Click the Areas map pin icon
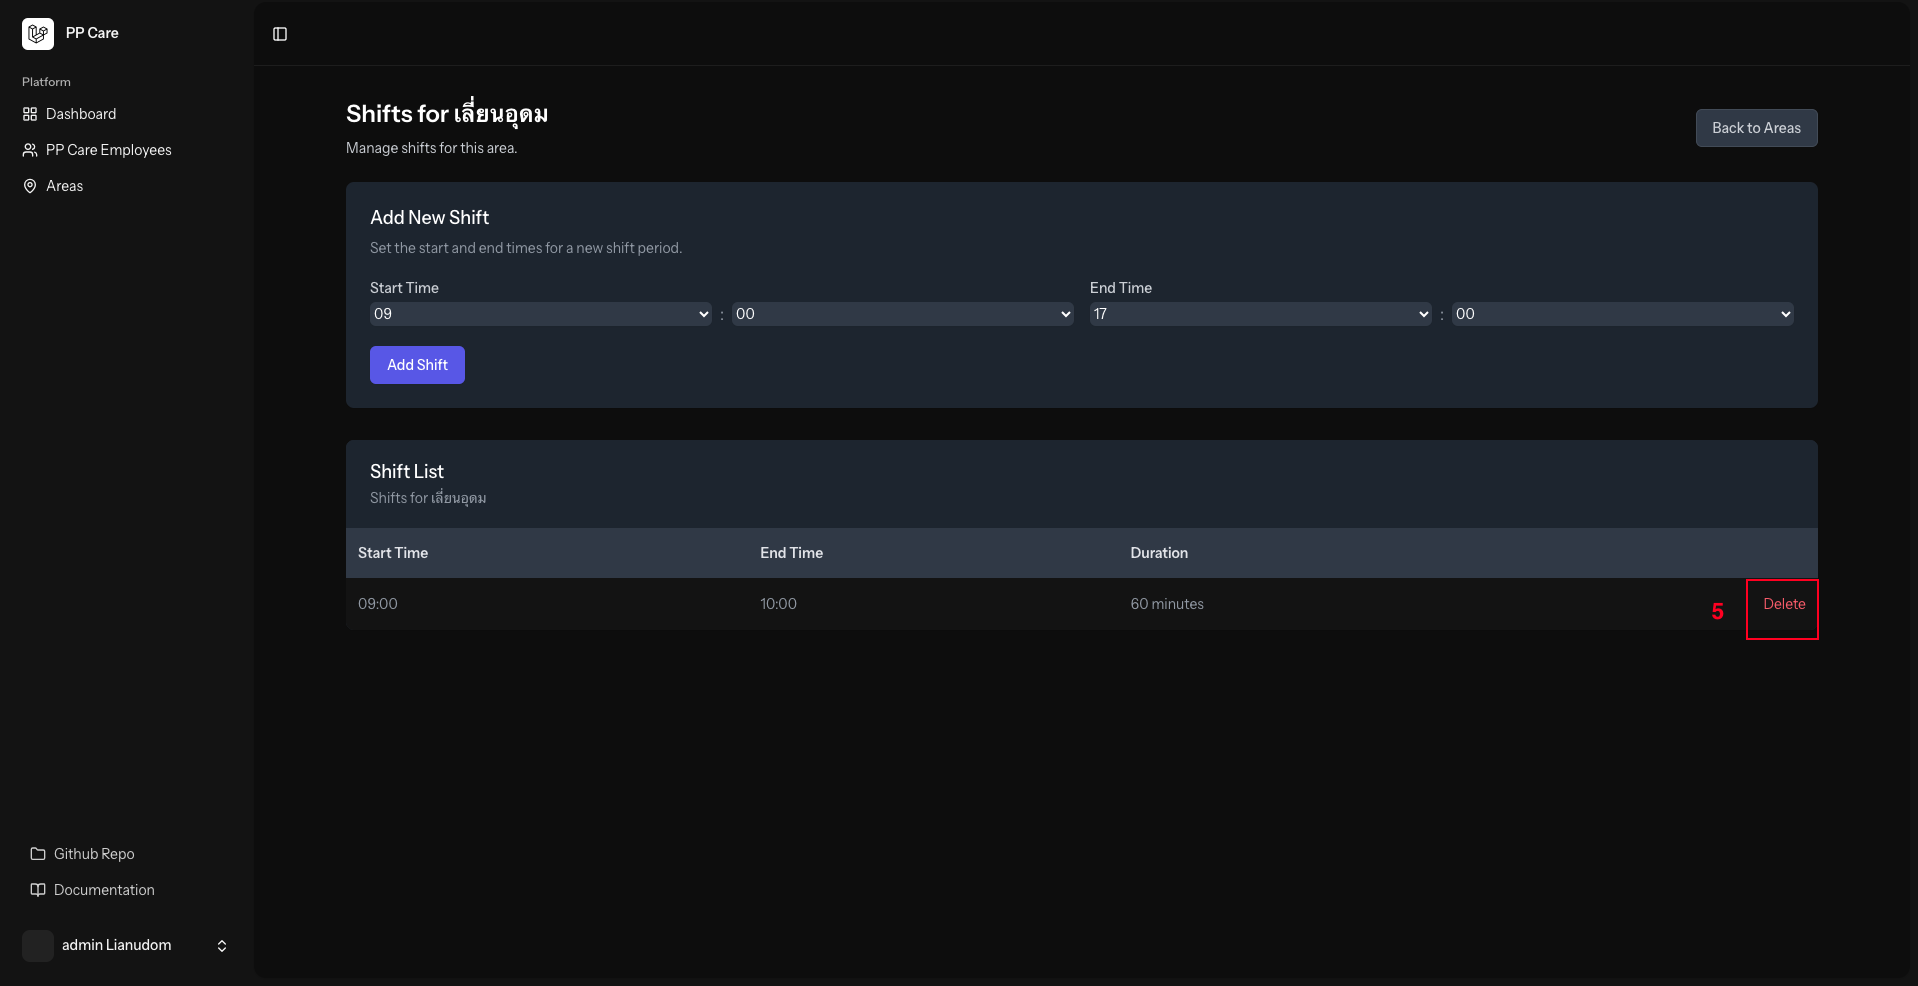This screenshot has height=986, width=1918. coord(30,186)
